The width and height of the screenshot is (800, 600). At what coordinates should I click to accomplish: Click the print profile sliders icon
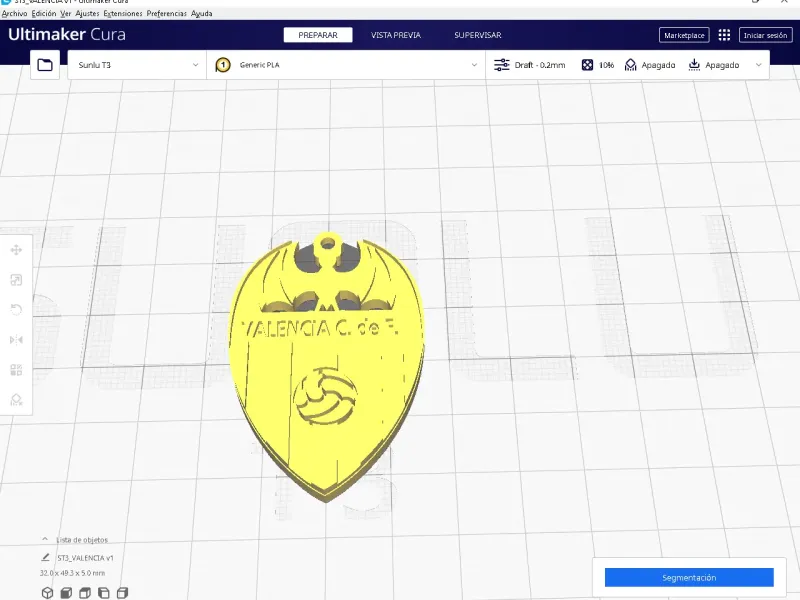(502, 65)
